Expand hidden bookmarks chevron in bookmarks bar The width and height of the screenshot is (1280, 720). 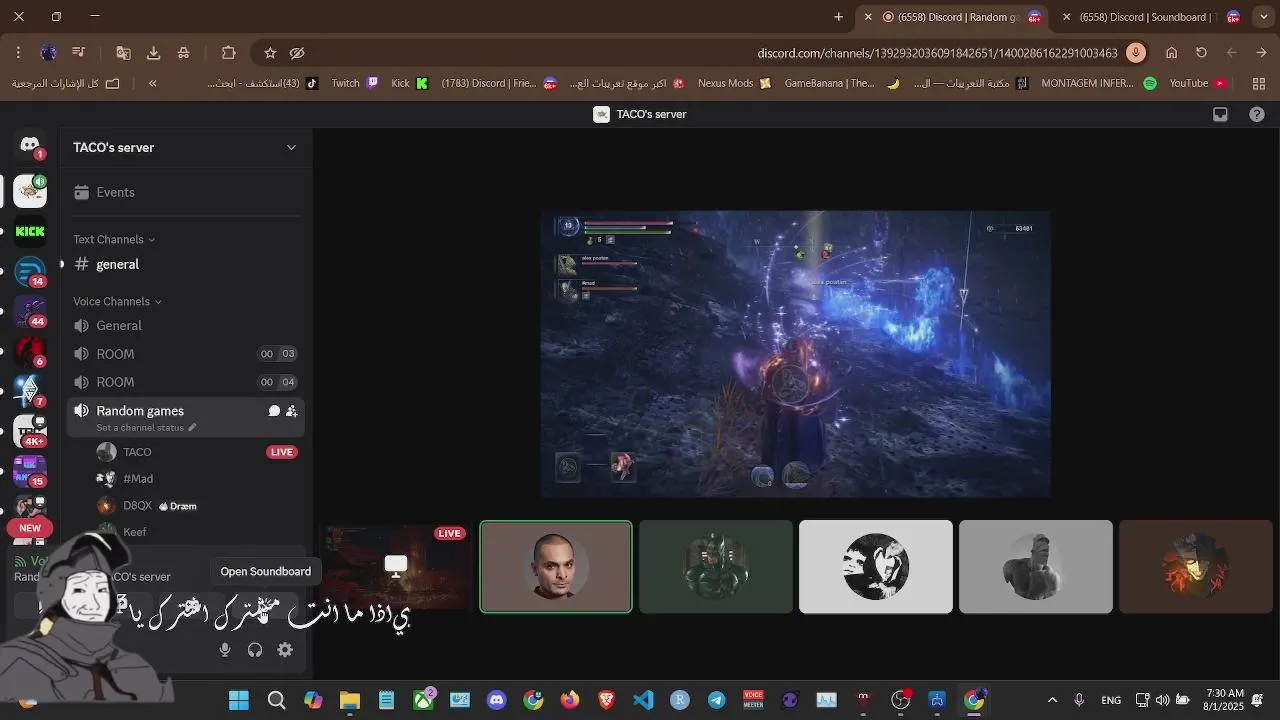pyautogui.click(x=152, y=83)
